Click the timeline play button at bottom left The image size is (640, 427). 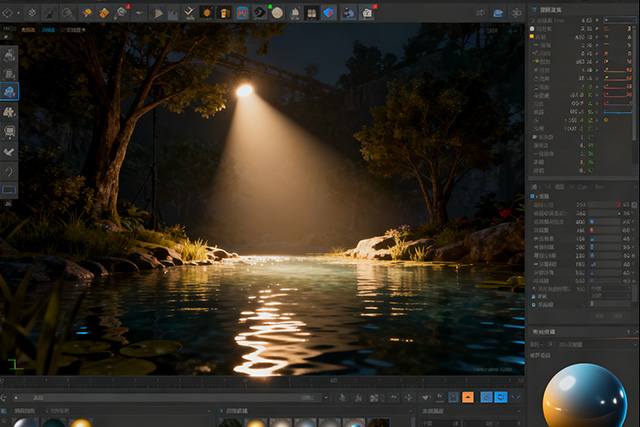[x=17, y=397]
